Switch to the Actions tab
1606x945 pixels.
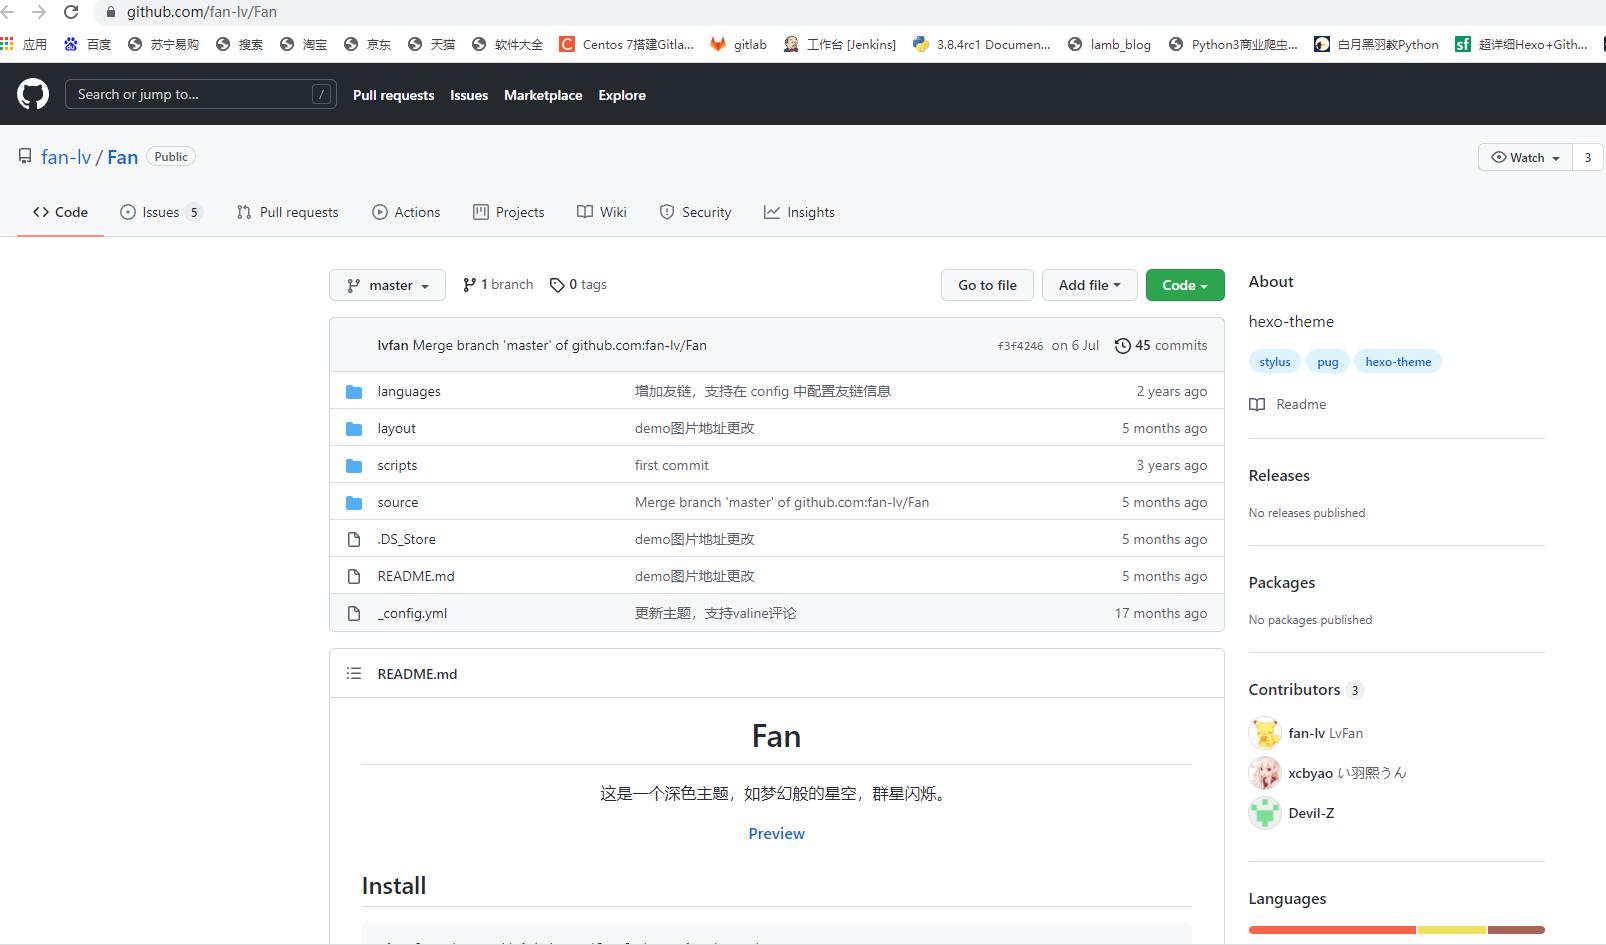pyautogui.click(x=406, y=212)
